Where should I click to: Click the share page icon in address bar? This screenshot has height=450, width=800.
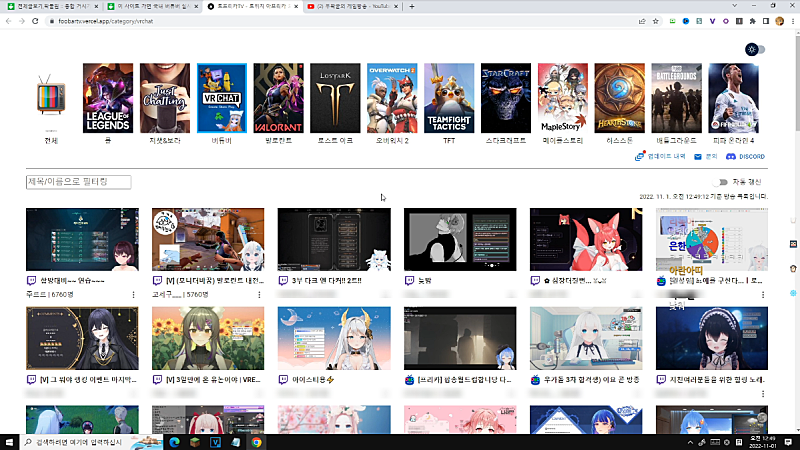(x=642, y=21)
